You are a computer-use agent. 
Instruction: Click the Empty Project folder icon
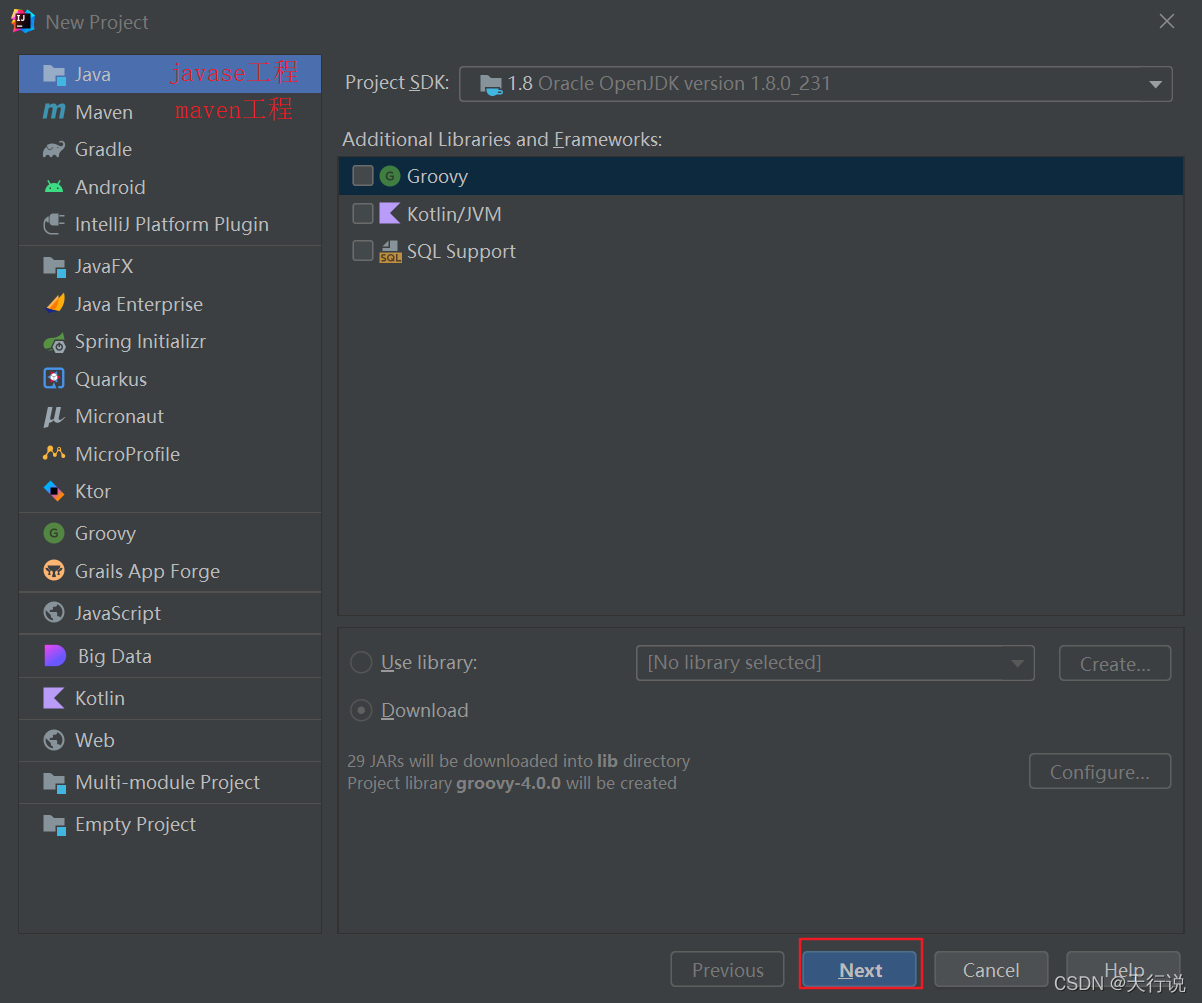[x=54, y=824]
